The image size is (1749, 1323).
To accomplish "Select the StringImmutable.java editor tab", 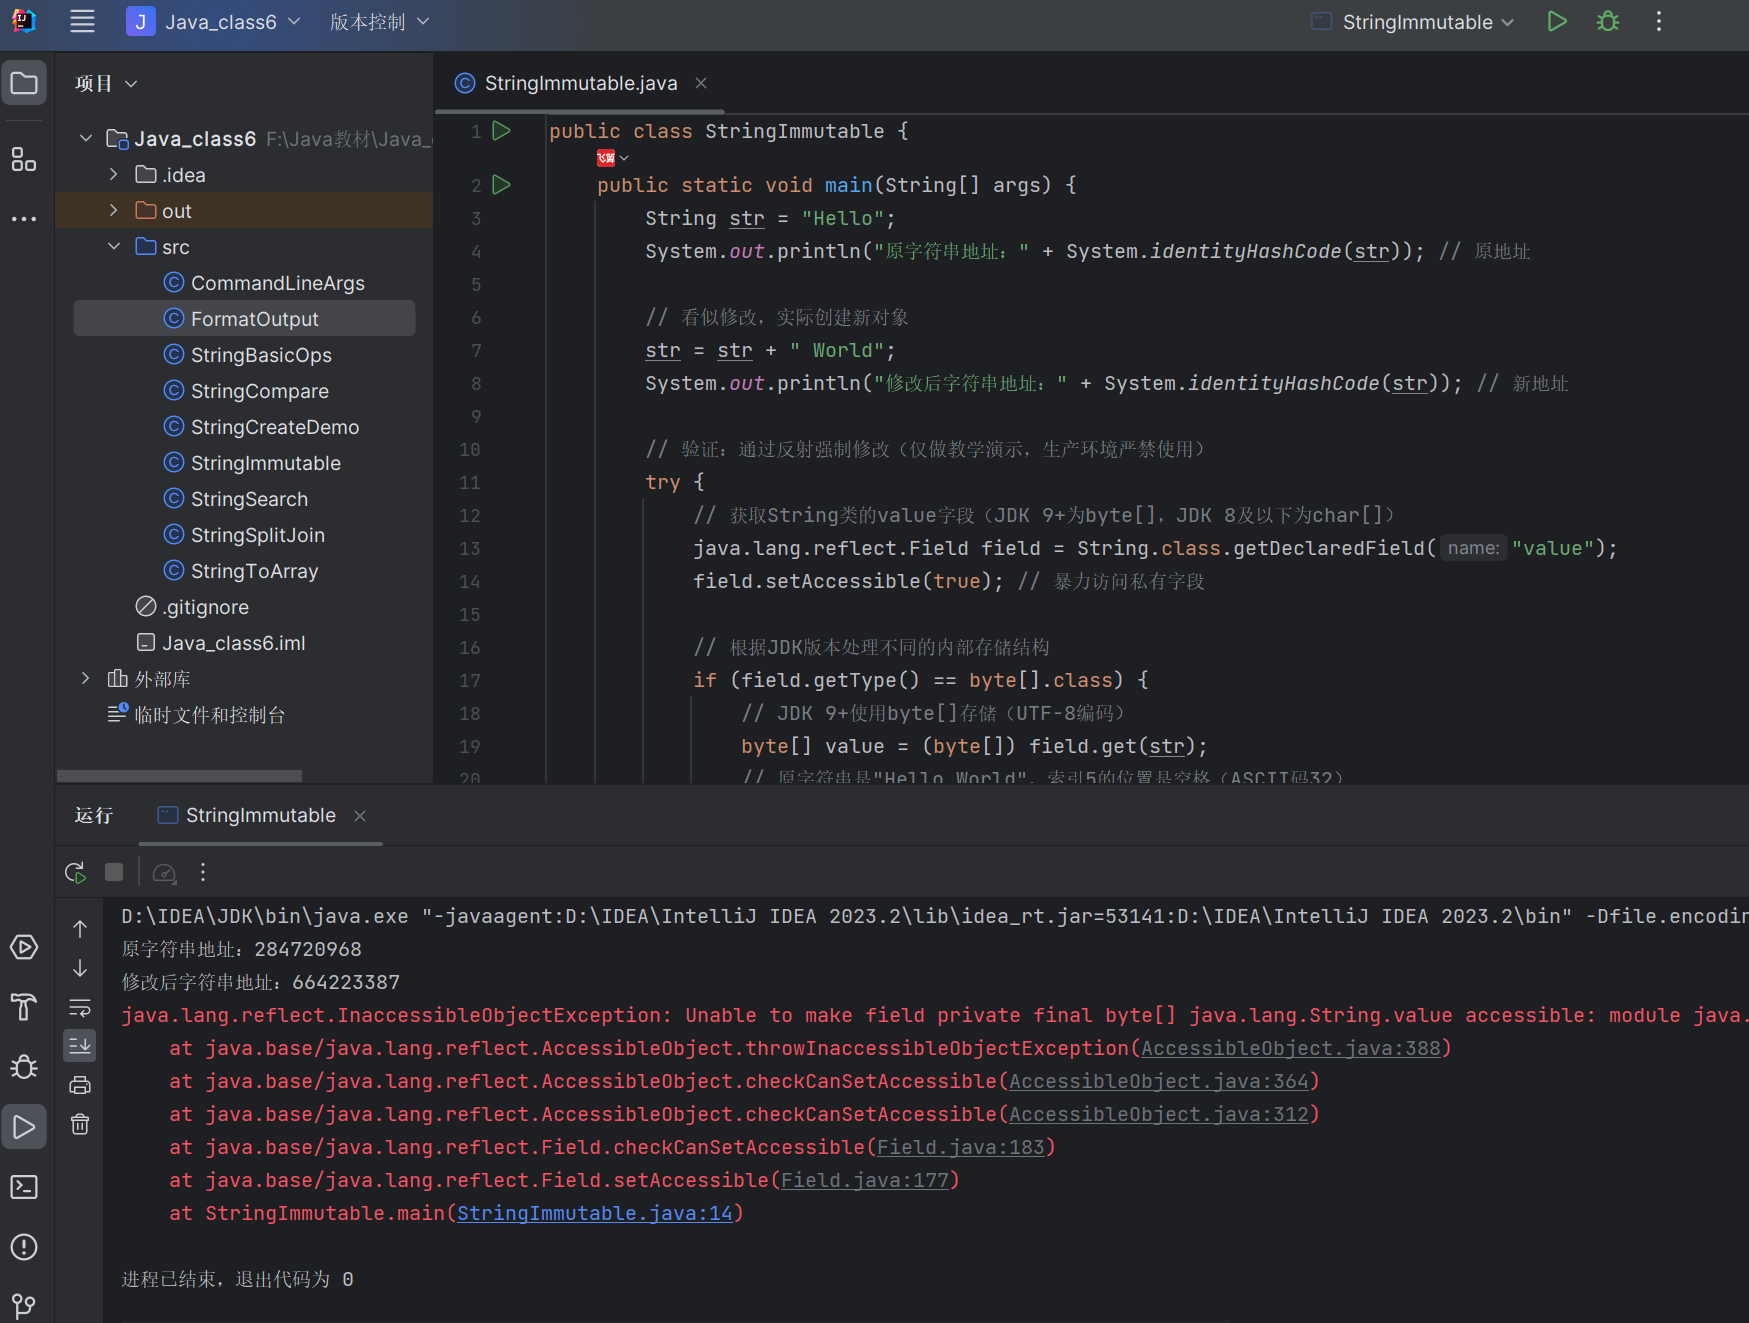I will tap(580, 84).
